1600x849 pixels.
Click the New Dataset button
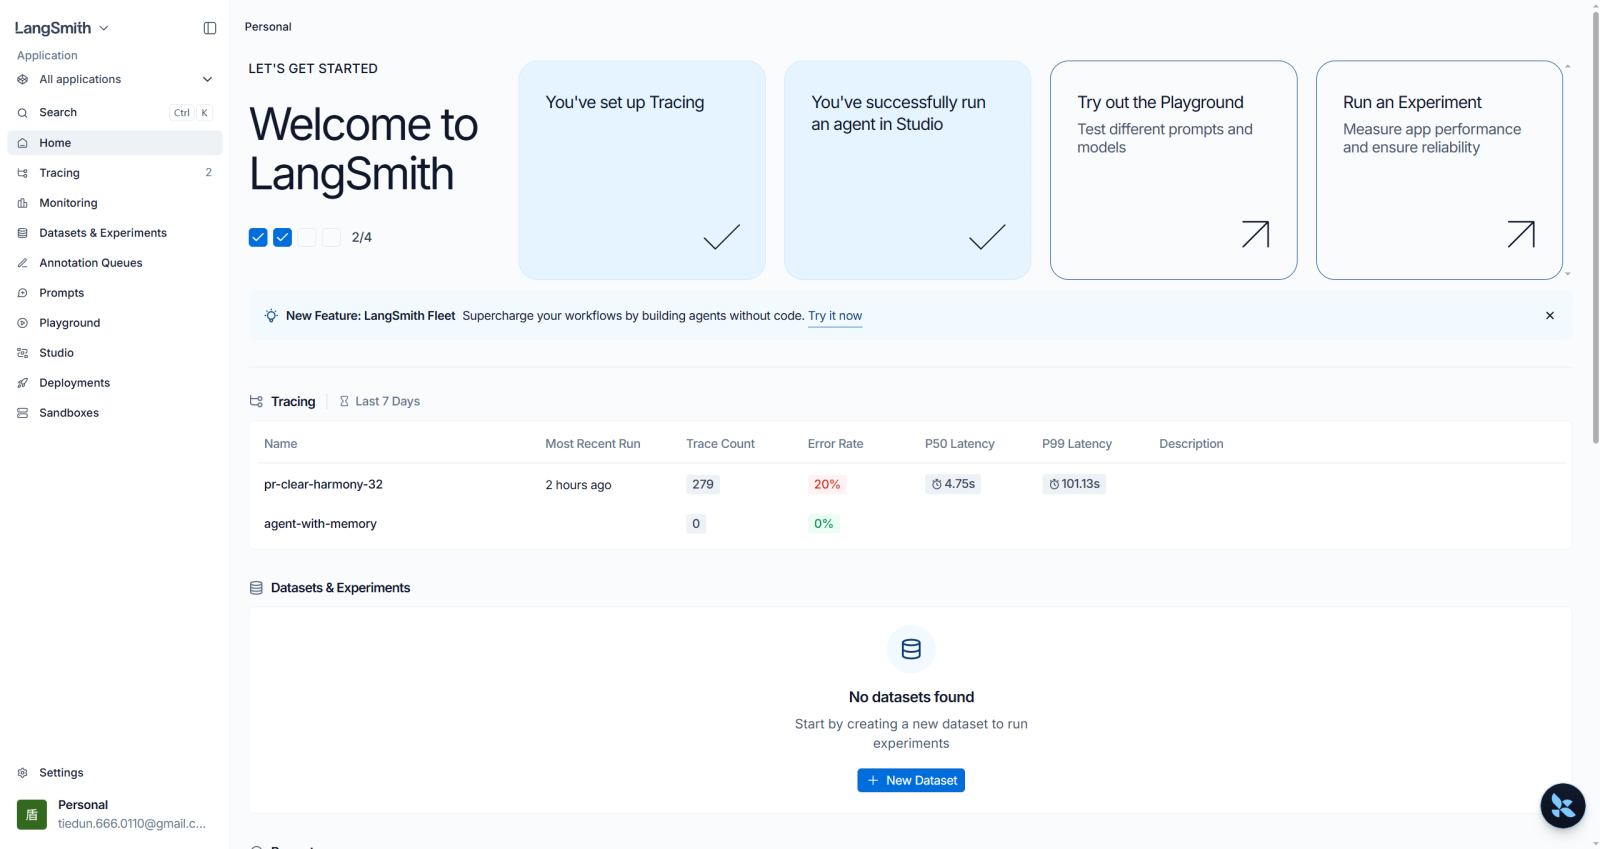click(x=911, y=780)
